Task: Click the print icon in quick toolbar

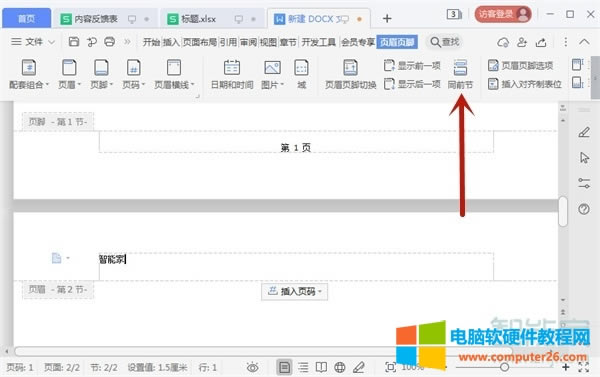Action: click(x=109, y=42)
